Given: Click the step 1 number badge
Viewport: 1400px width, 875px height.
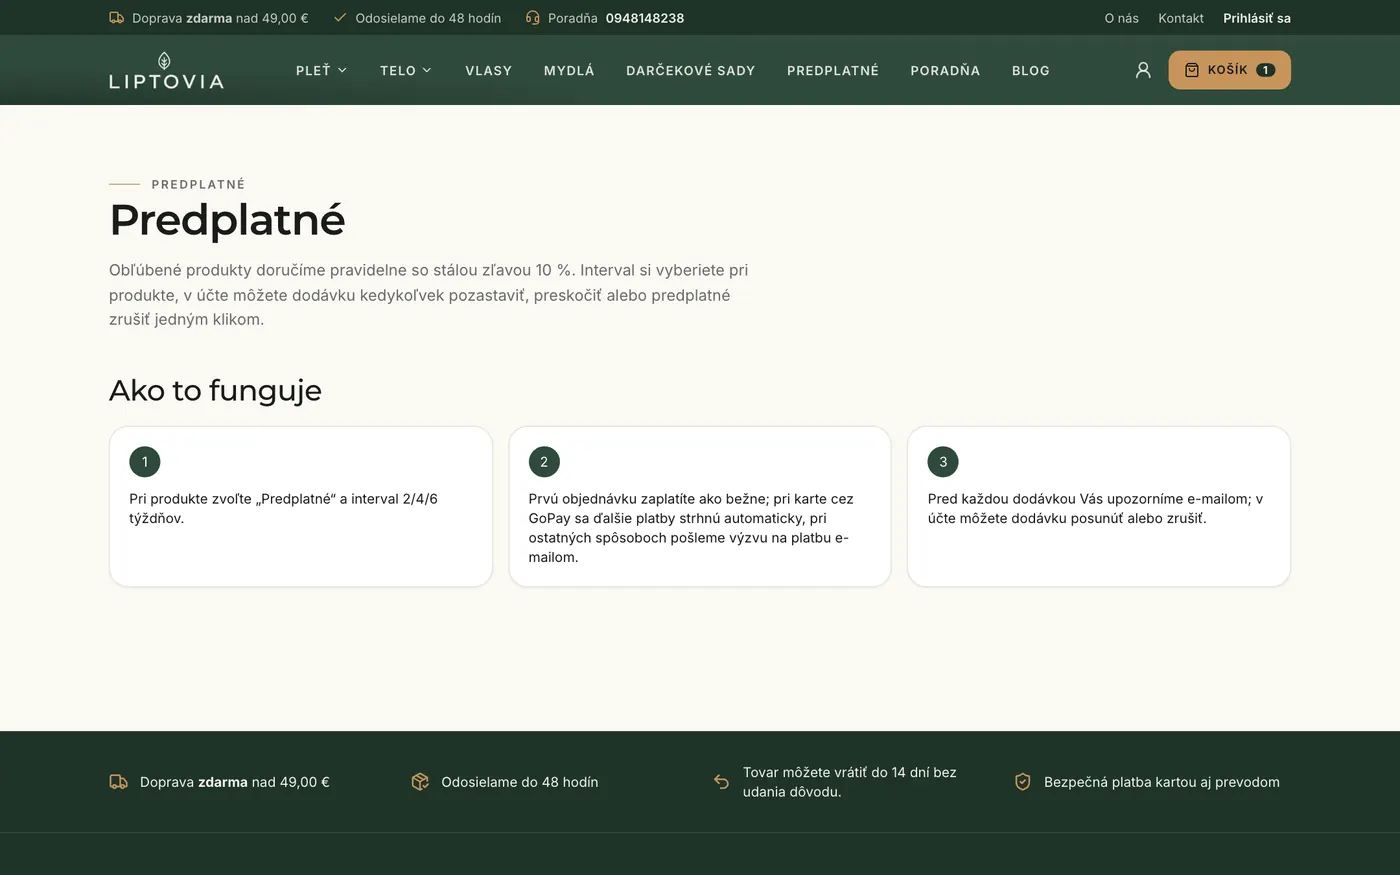Looking at the screenshot, I should click(x=145, y=462).
